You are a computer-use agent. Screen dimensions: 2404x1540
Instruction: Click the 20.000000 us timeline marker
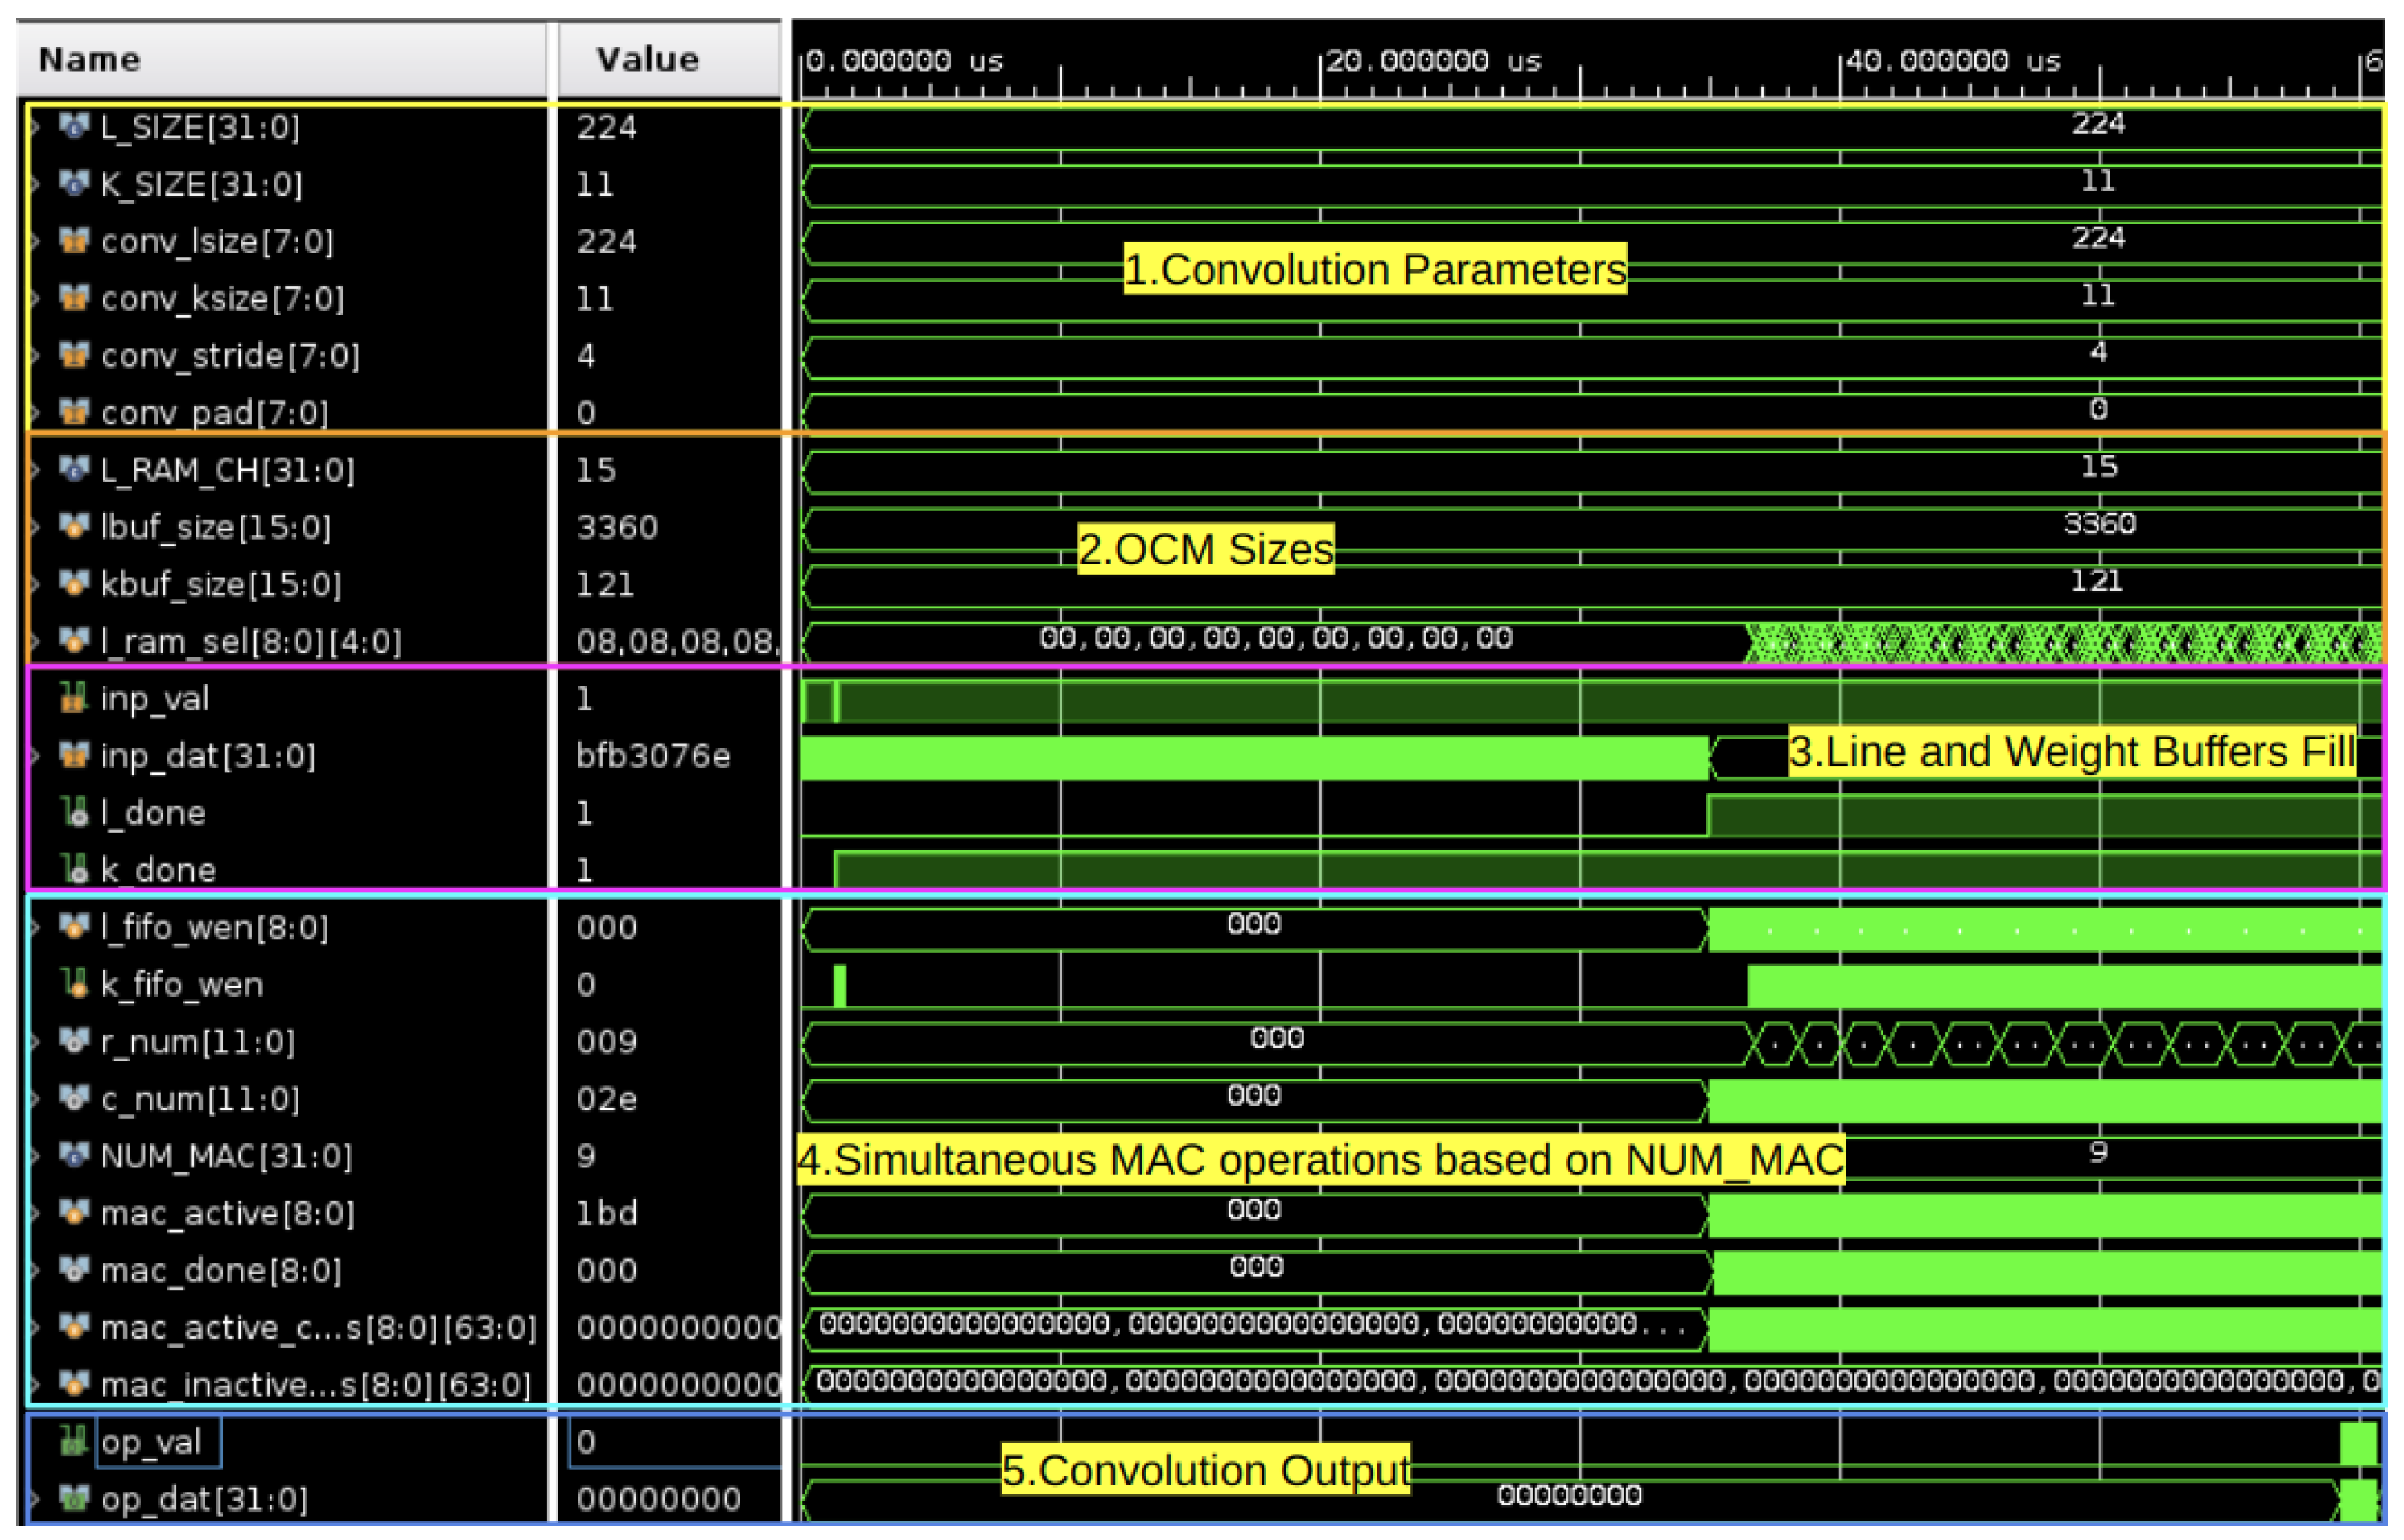1432,62
